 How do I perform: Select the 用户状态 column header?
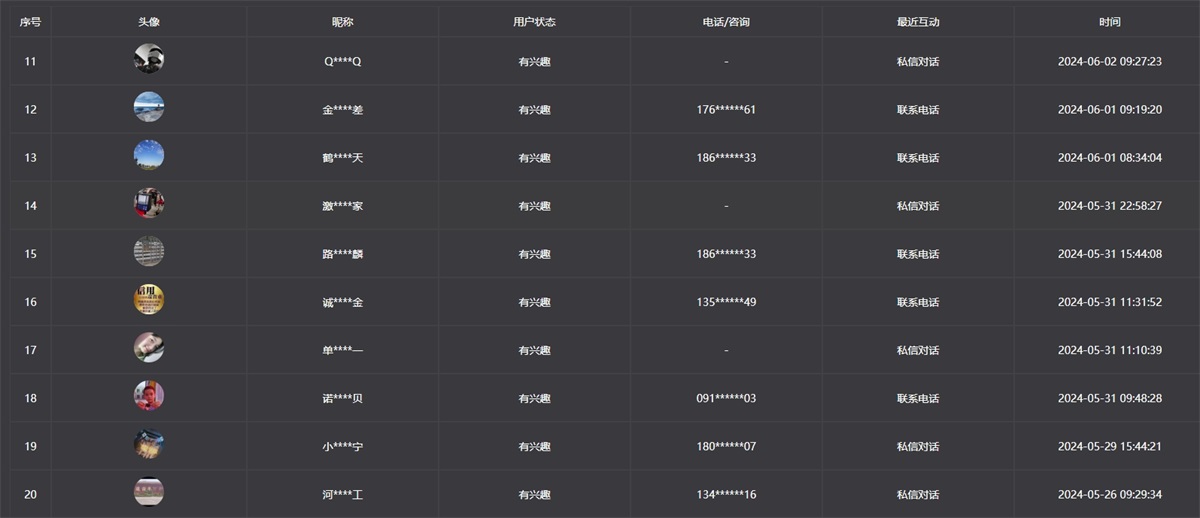[x=534, y=22]
